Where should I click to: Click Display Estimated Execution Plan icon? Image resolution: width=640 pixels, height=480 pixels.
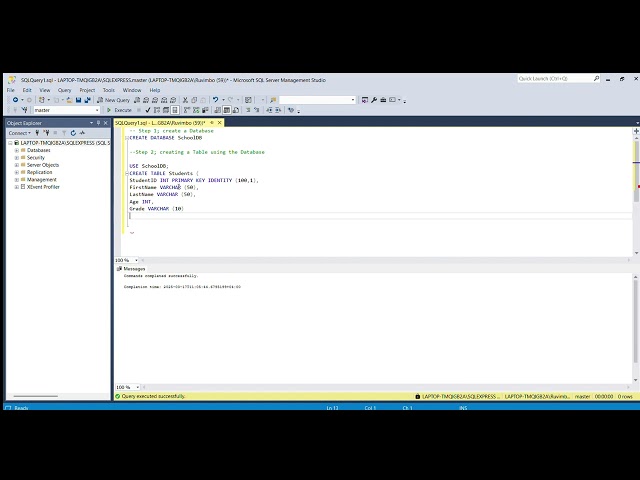(157, 110)
